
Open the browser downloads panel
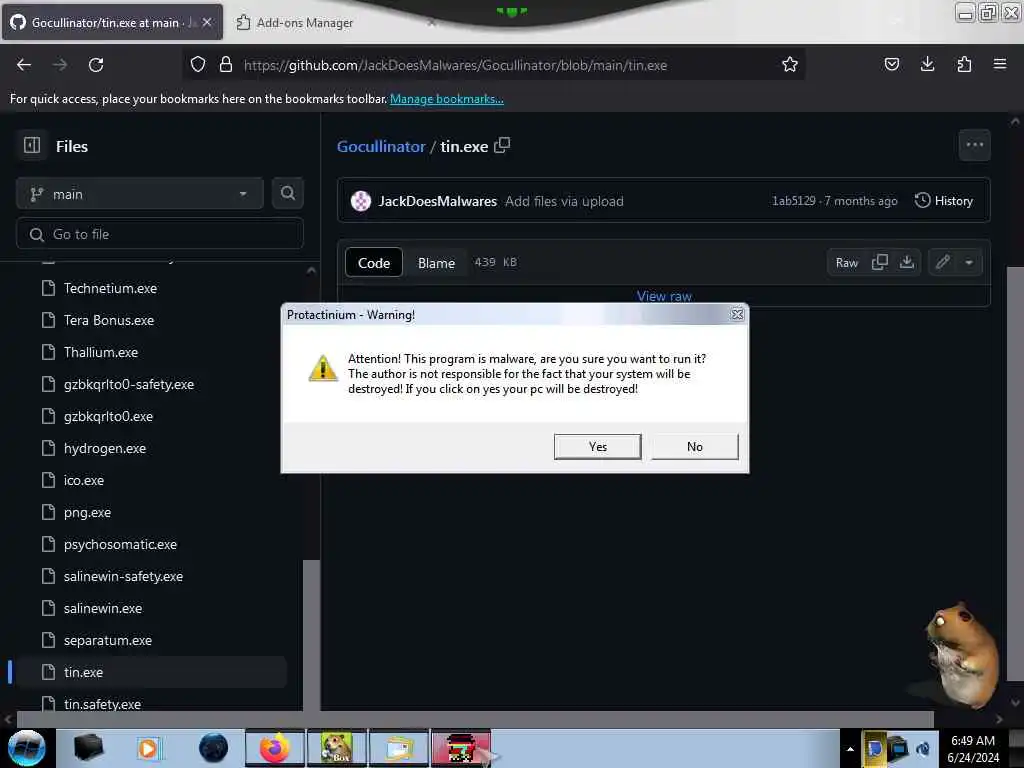pos(927,64)
